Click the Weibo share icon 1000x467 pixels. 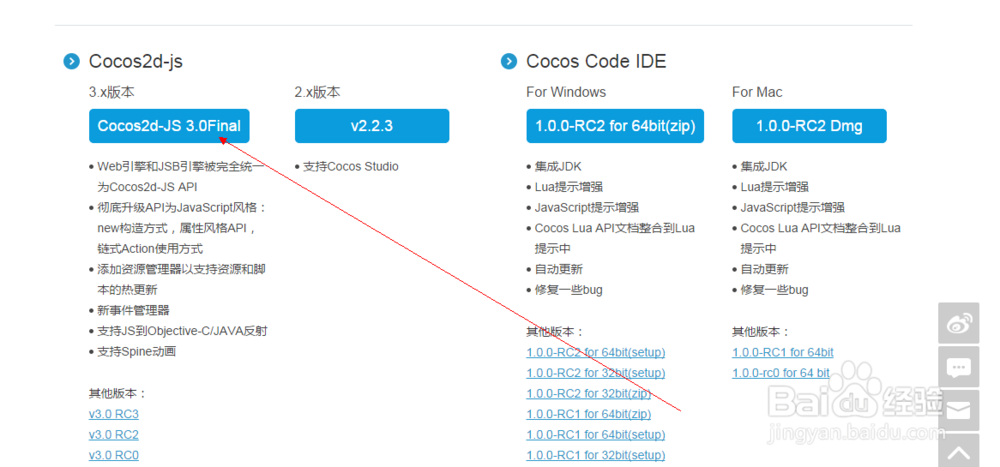tap(959, 323)
